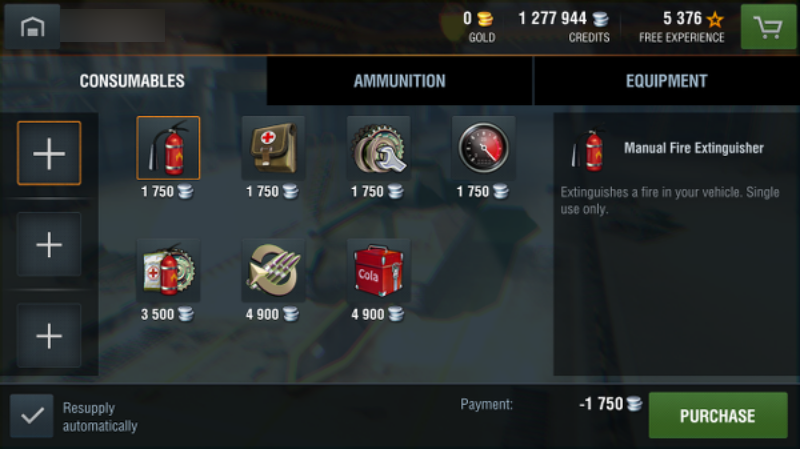
Task: Toggle the Resupply automatically checkbox
Action: (x=32, y=416)
